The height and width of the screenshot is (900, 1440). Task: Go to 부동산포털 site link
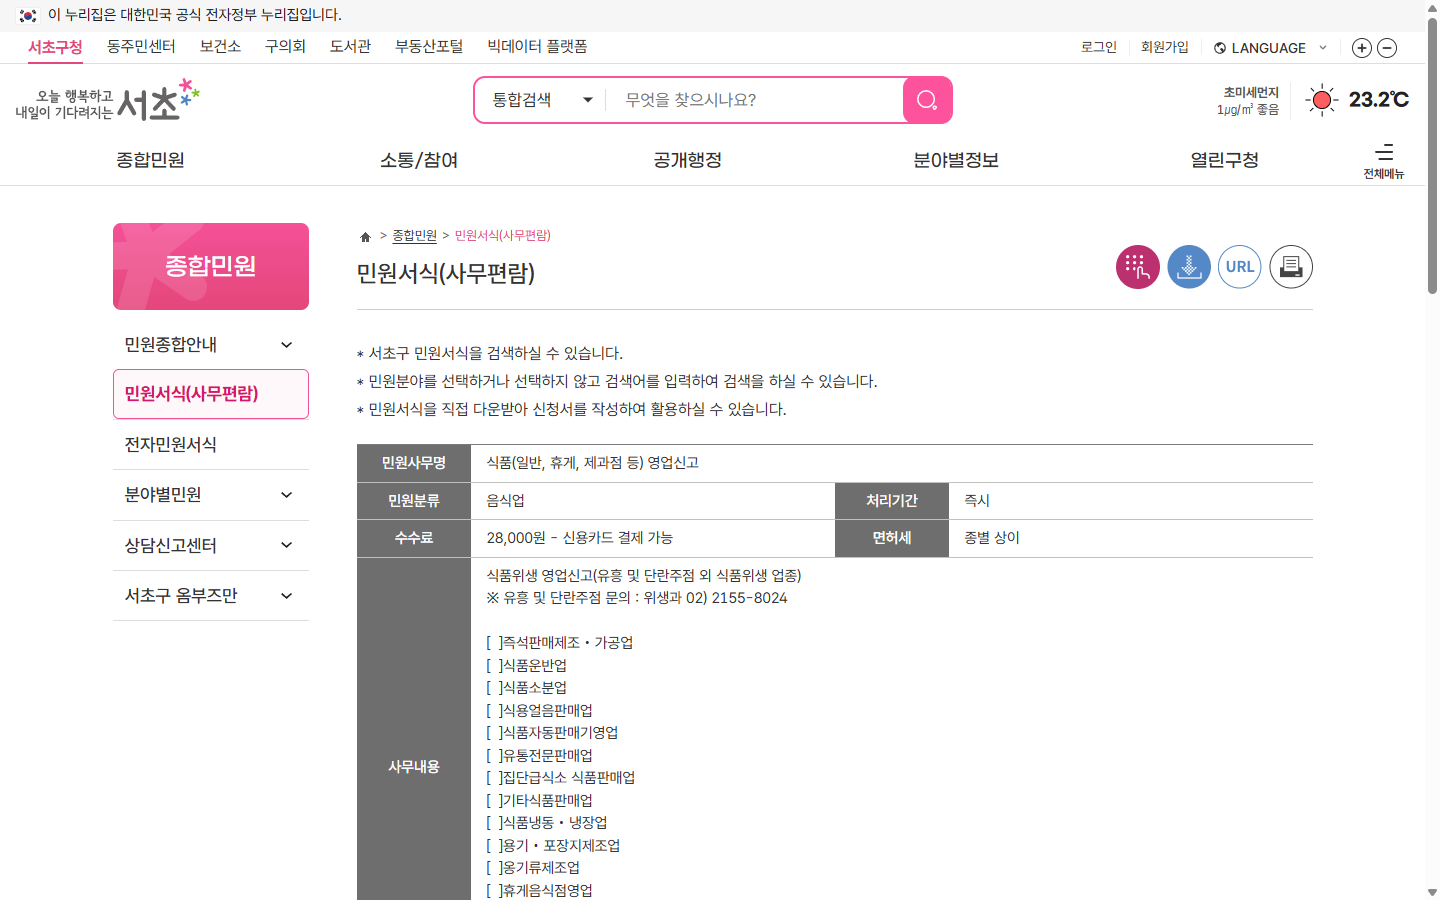(429, 47)
